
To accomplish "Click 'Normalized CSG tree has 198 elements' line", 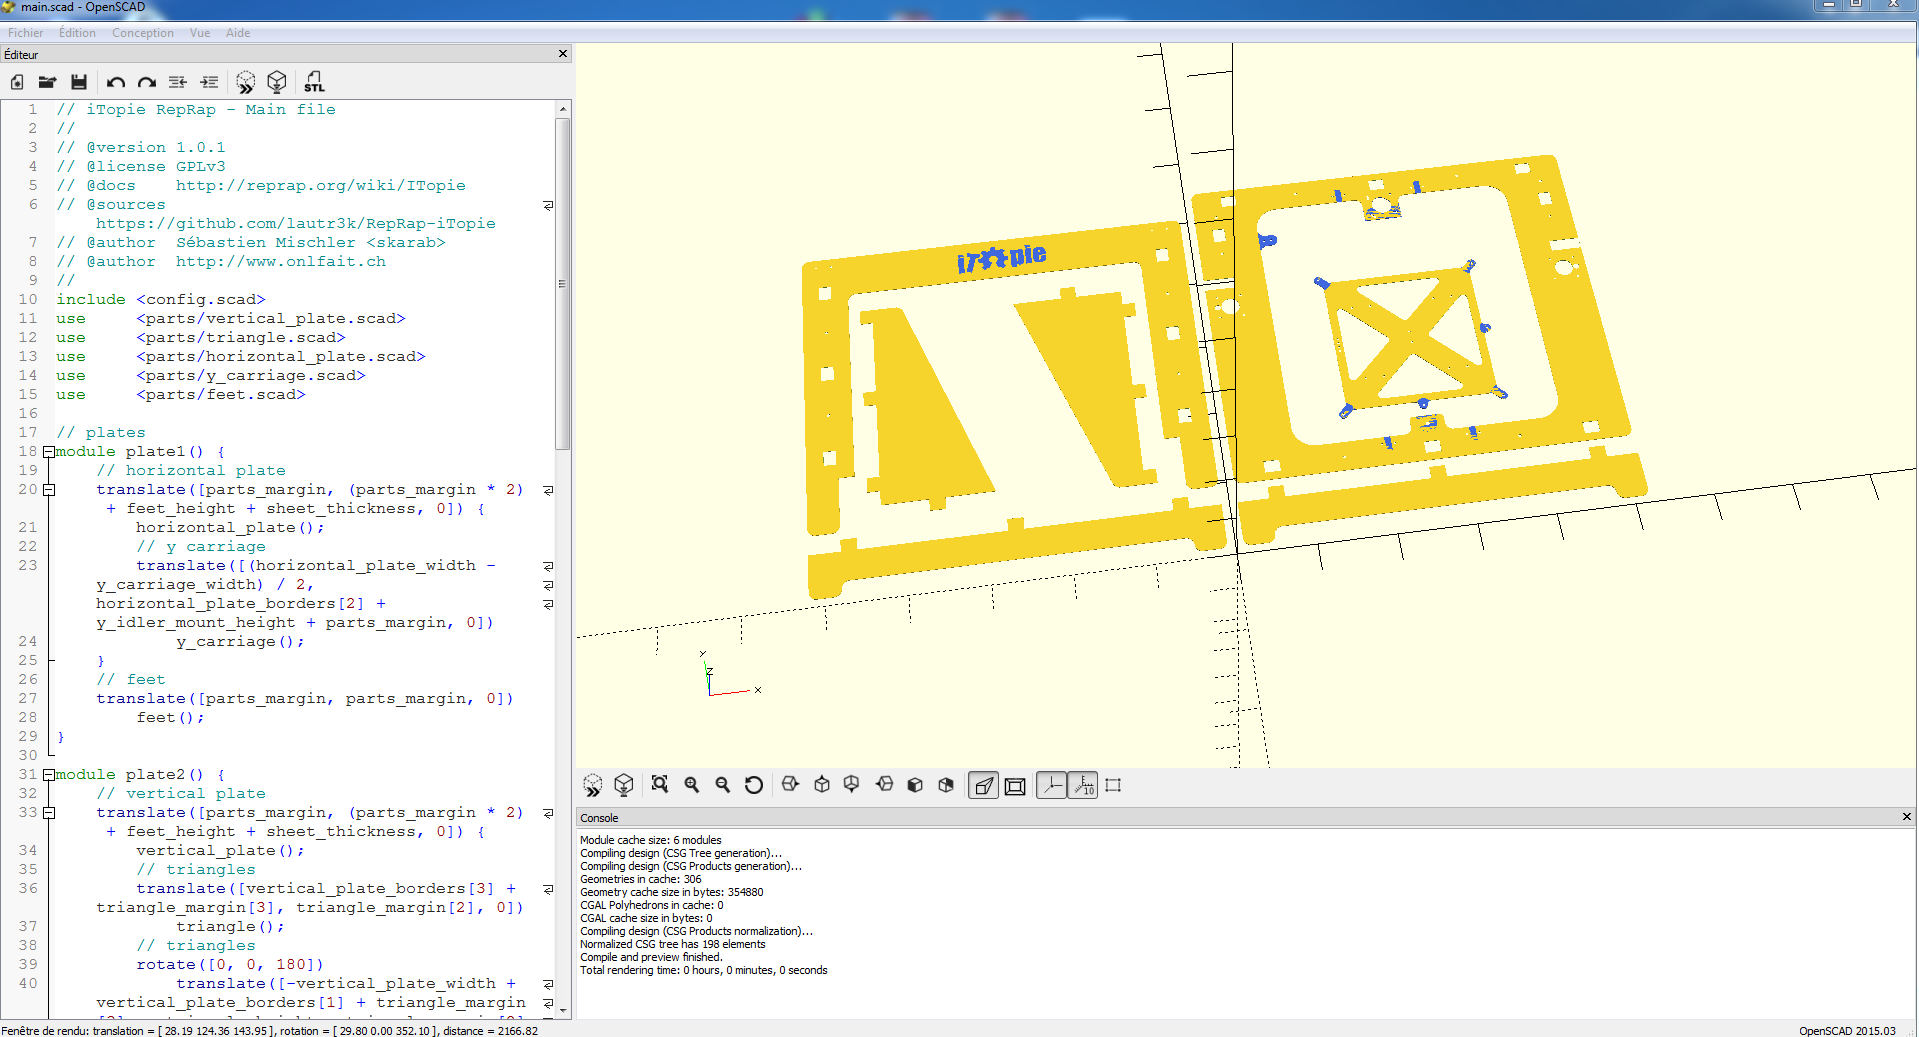I will (673, 944).
